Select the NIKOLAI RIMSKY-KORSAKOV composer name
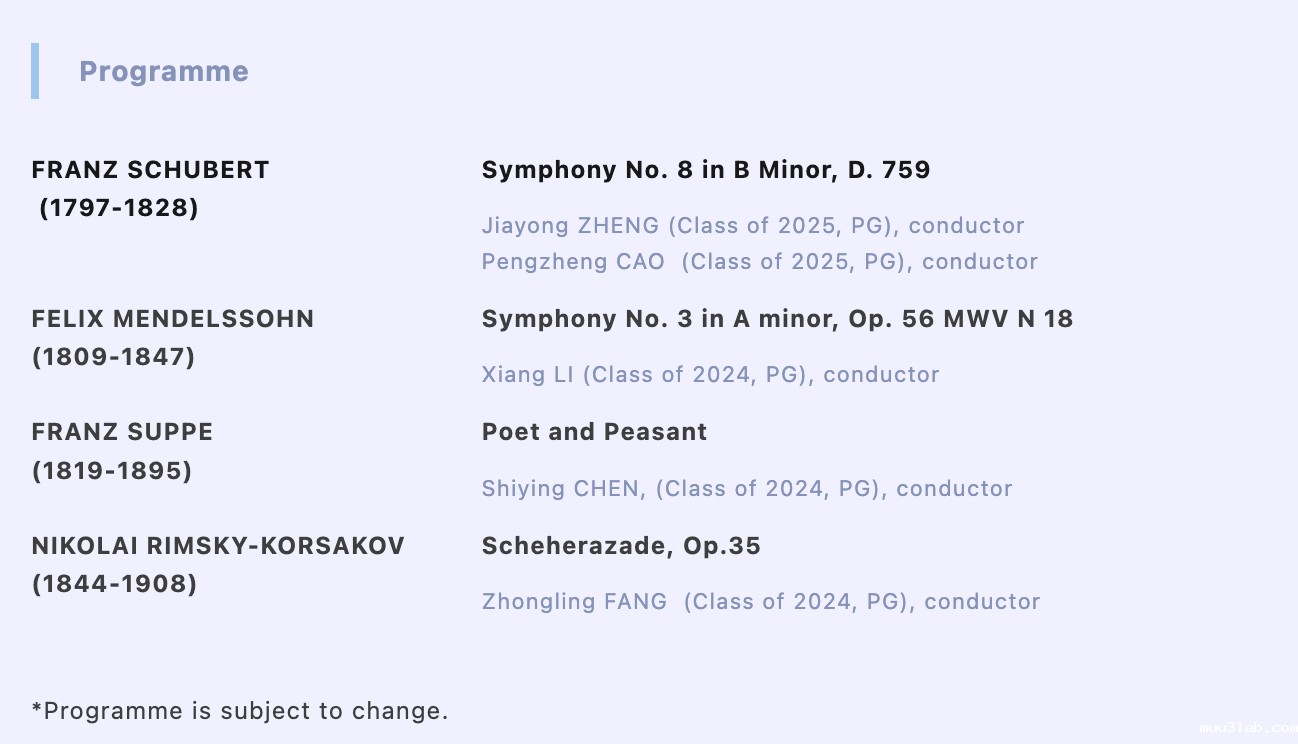The width and height of the screenshot is (1298, 744). click(x=218, y=546)
